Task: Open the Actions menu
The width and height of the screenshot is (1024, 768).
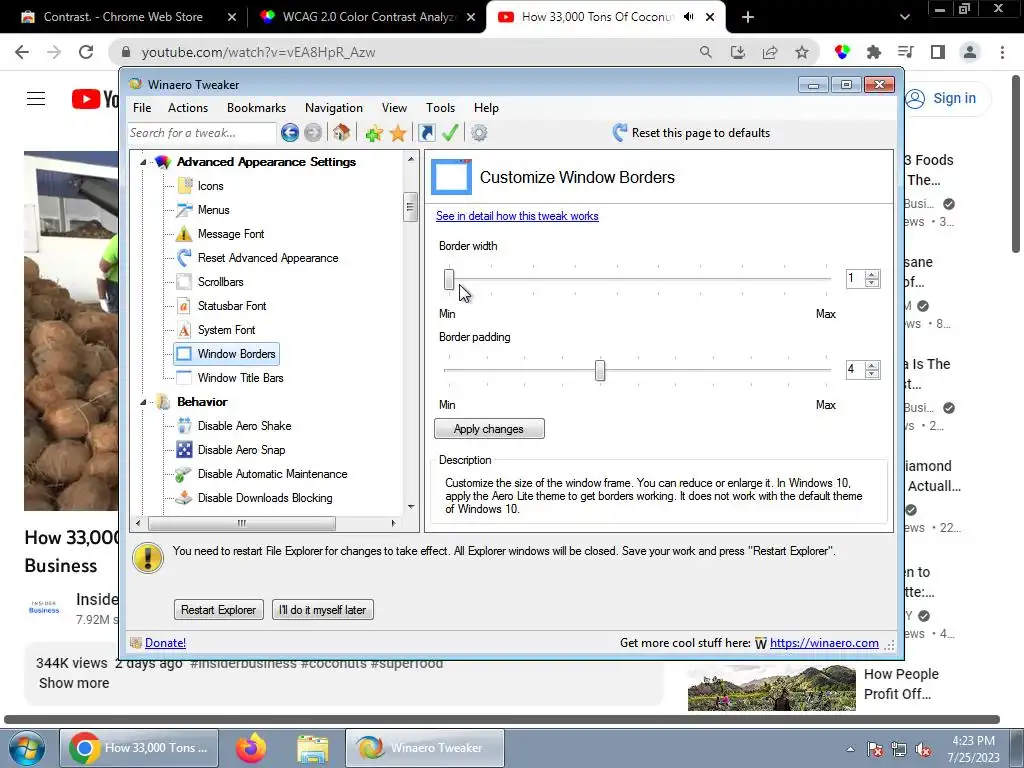Action: (188, 108)
